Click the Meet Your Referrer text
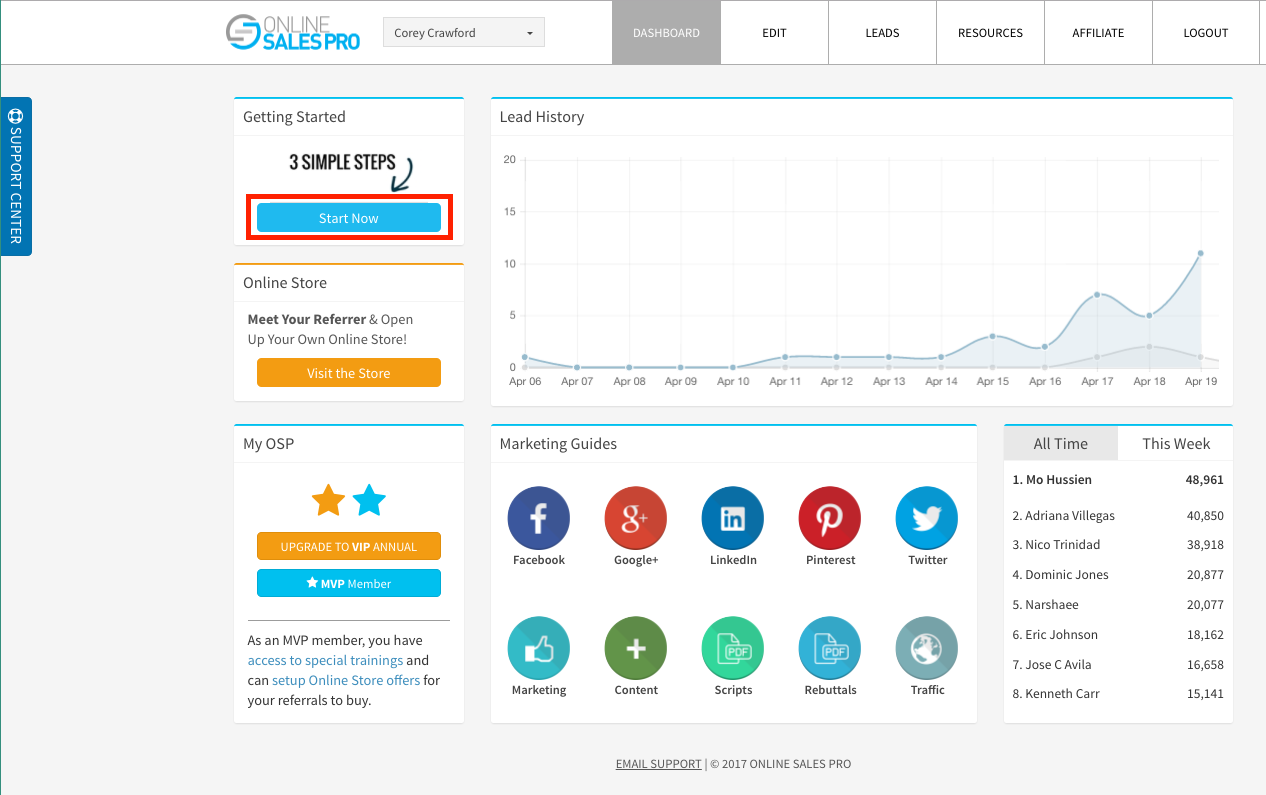 pyautogui.click(x=306, y=320)
